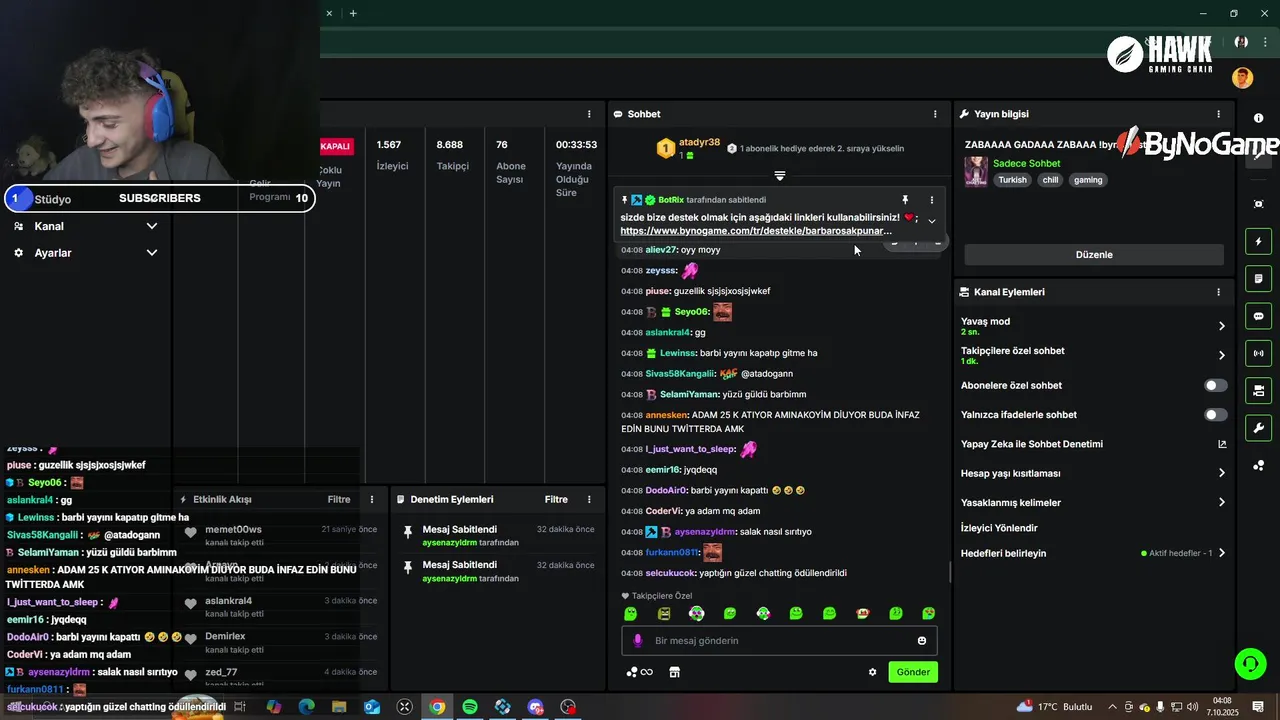Image resolution: width=1280 pixels, height=720 pixels.
Task: Show hidden system tray icons
Action: pos(1112,707)
